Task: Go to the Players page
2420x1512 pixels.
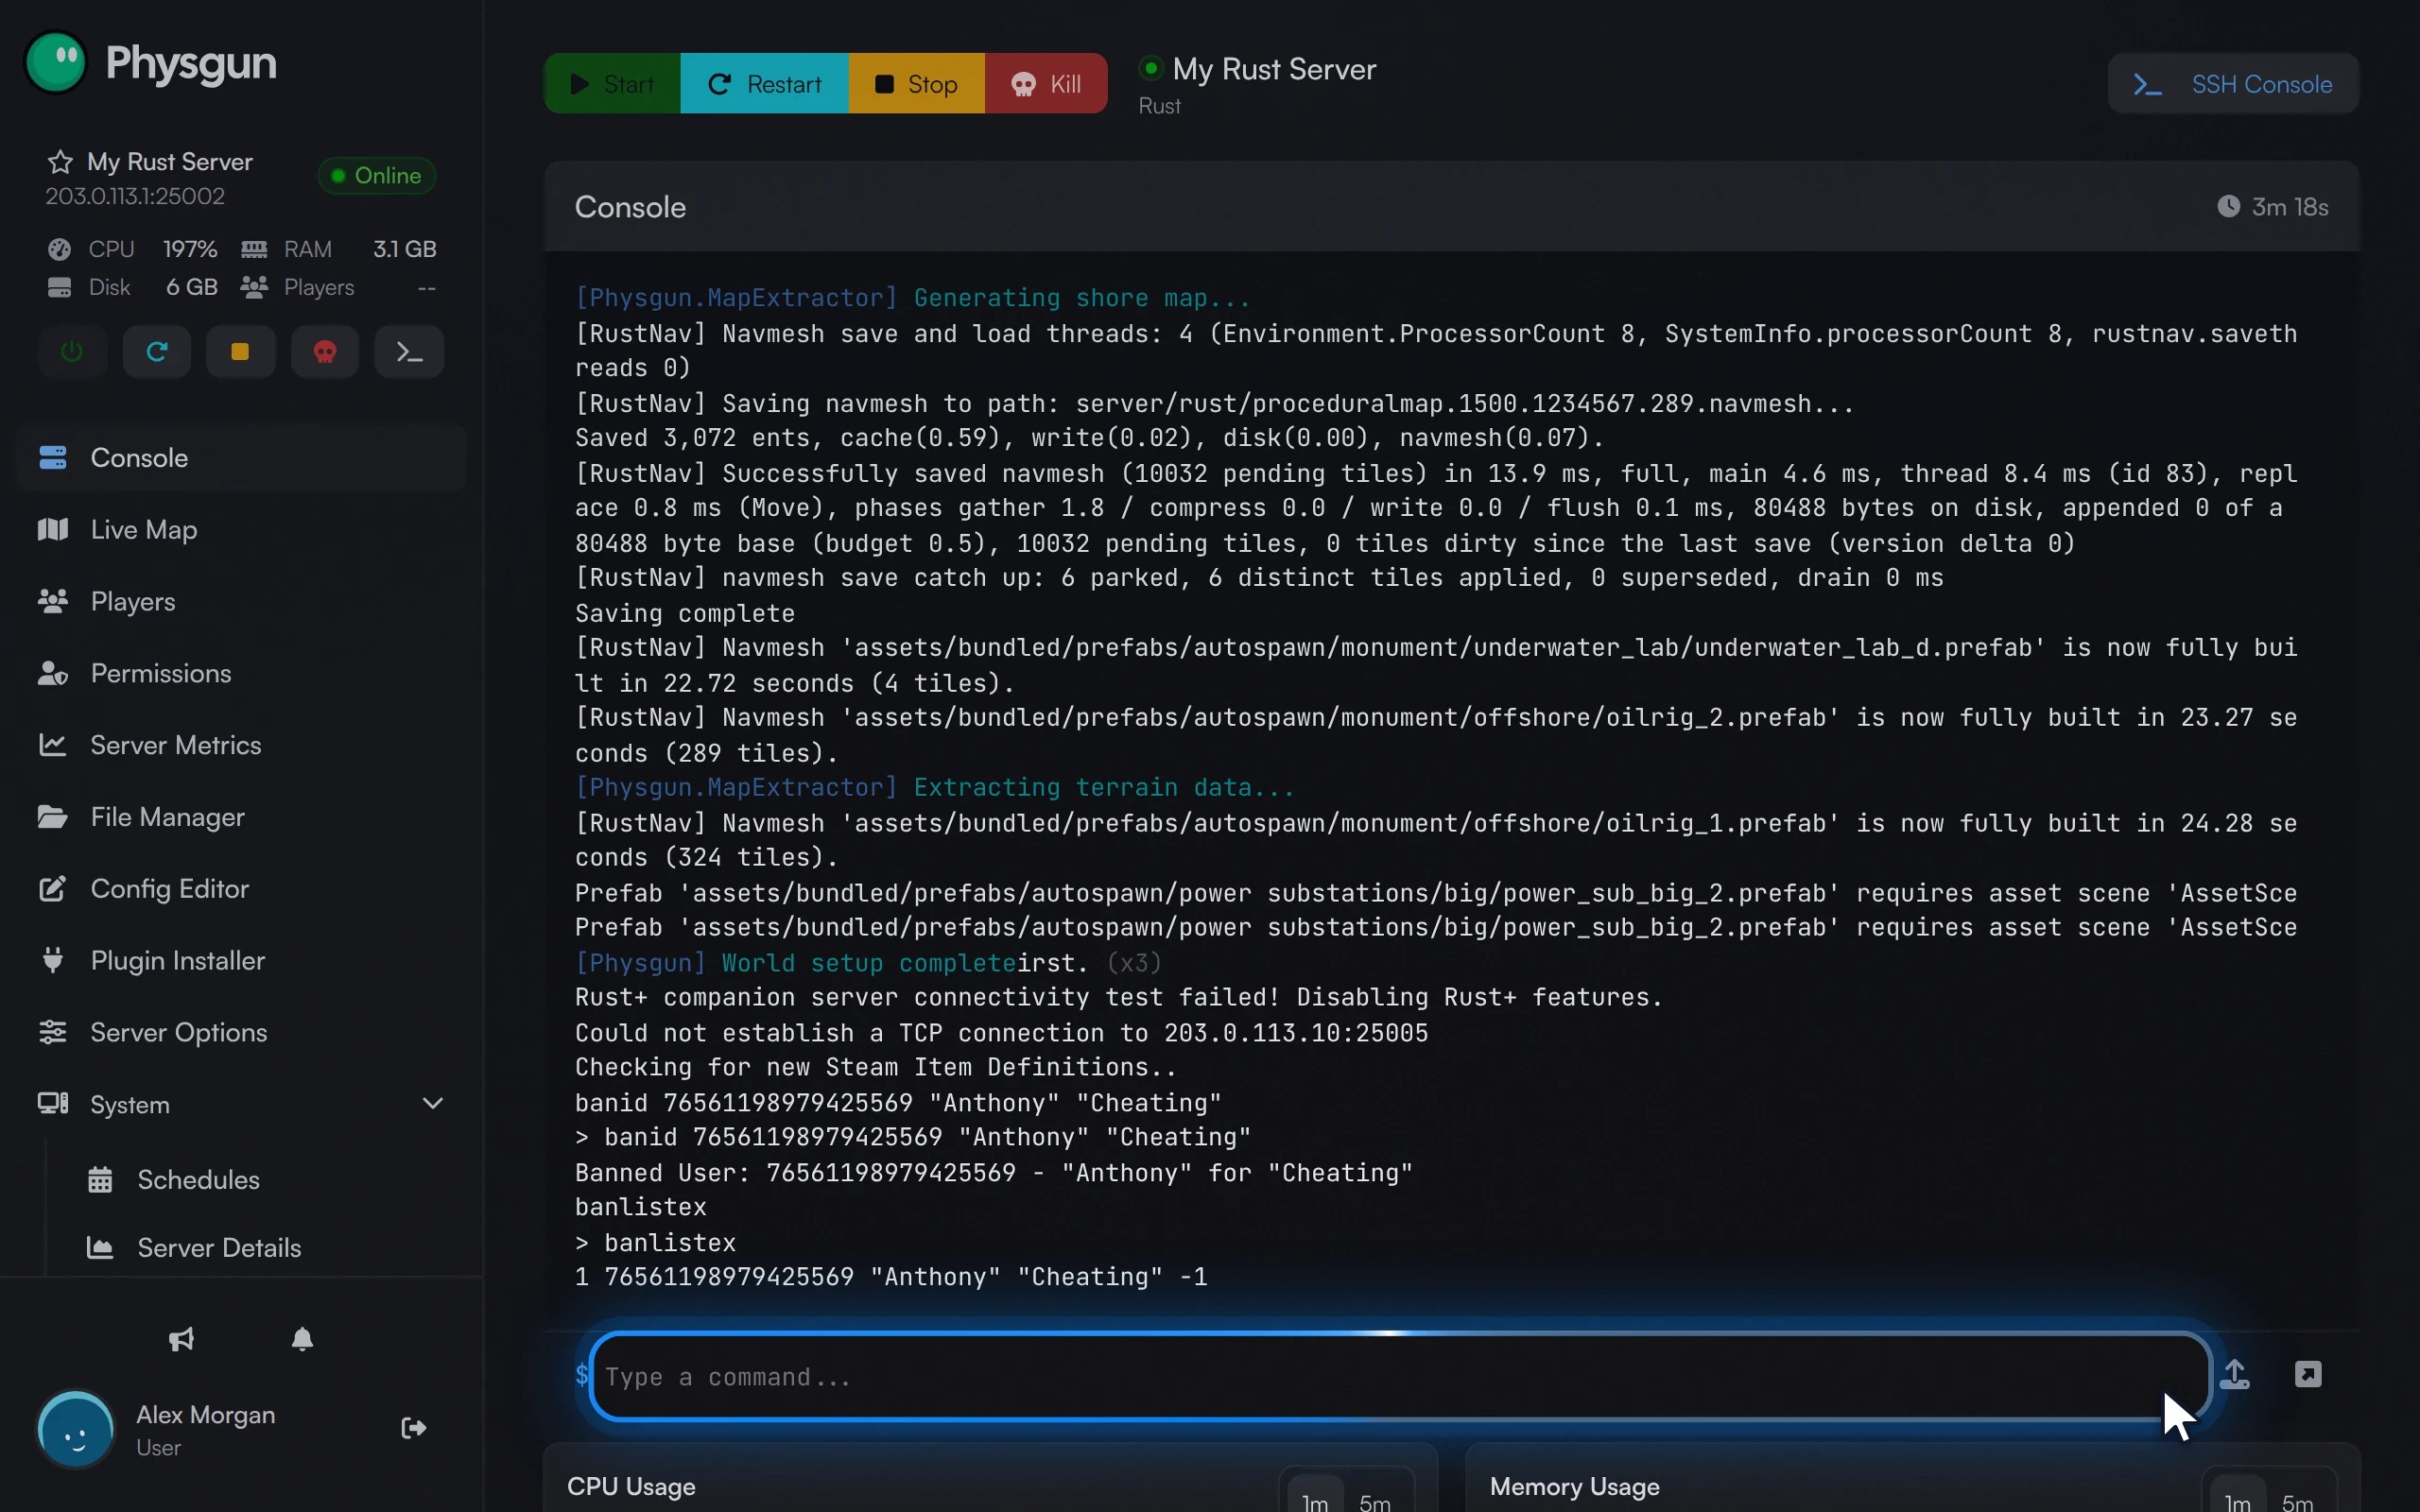Action: [x=241, y=602]
